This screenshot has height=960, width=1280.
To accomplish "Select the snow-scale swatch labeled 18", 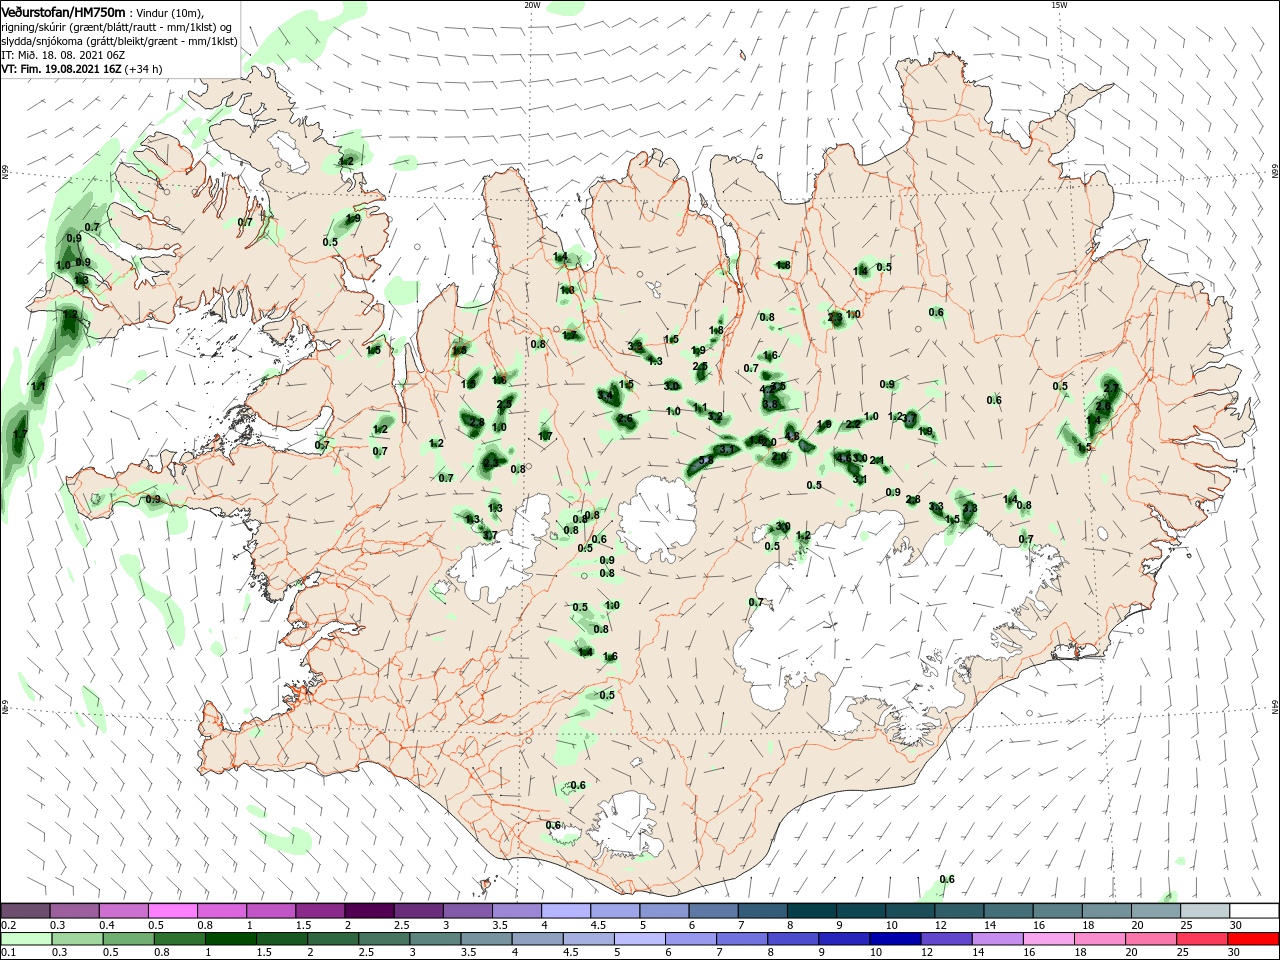I will pos(1105,911).
